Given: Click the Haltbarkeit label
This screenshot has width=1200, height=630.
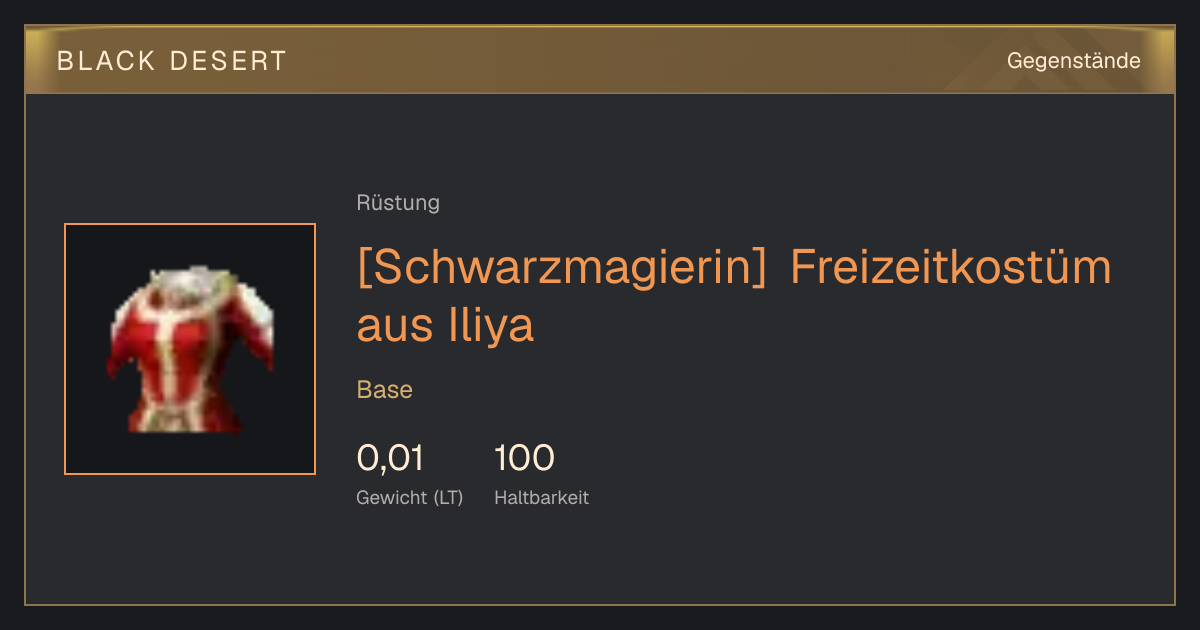Looking at the screenshot, I should (x=541, y=498).
